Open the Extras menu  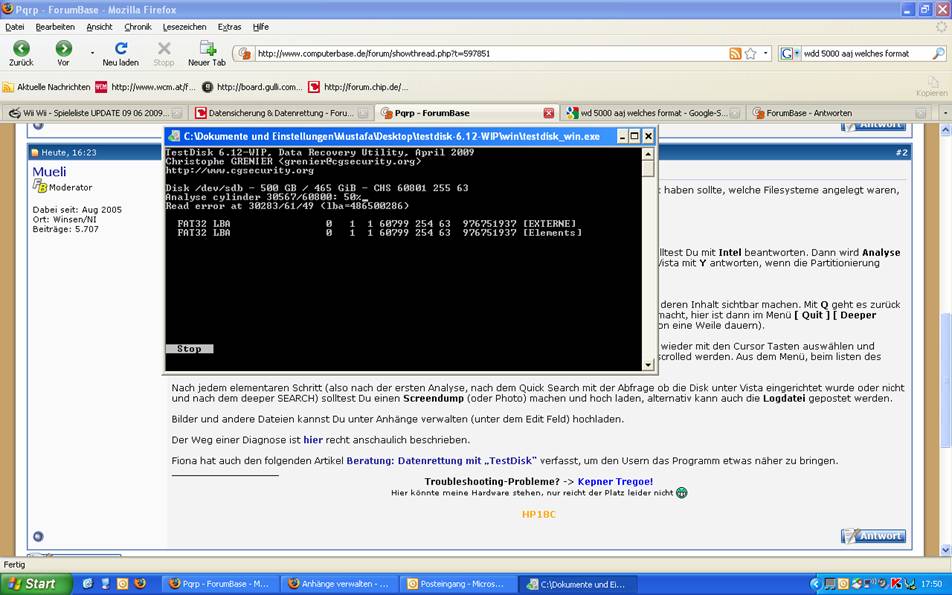point(230,27)
